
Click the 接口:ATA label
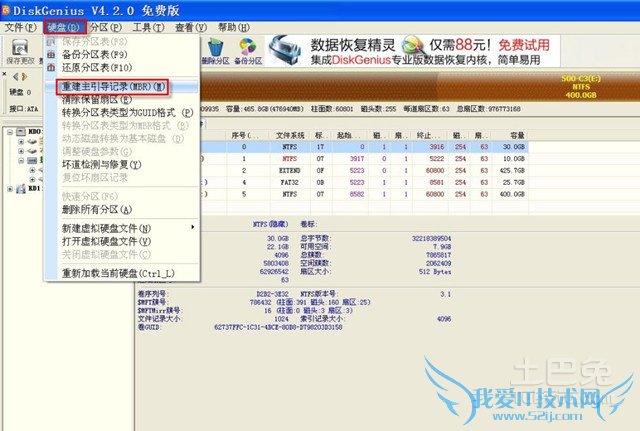(24, 109)
